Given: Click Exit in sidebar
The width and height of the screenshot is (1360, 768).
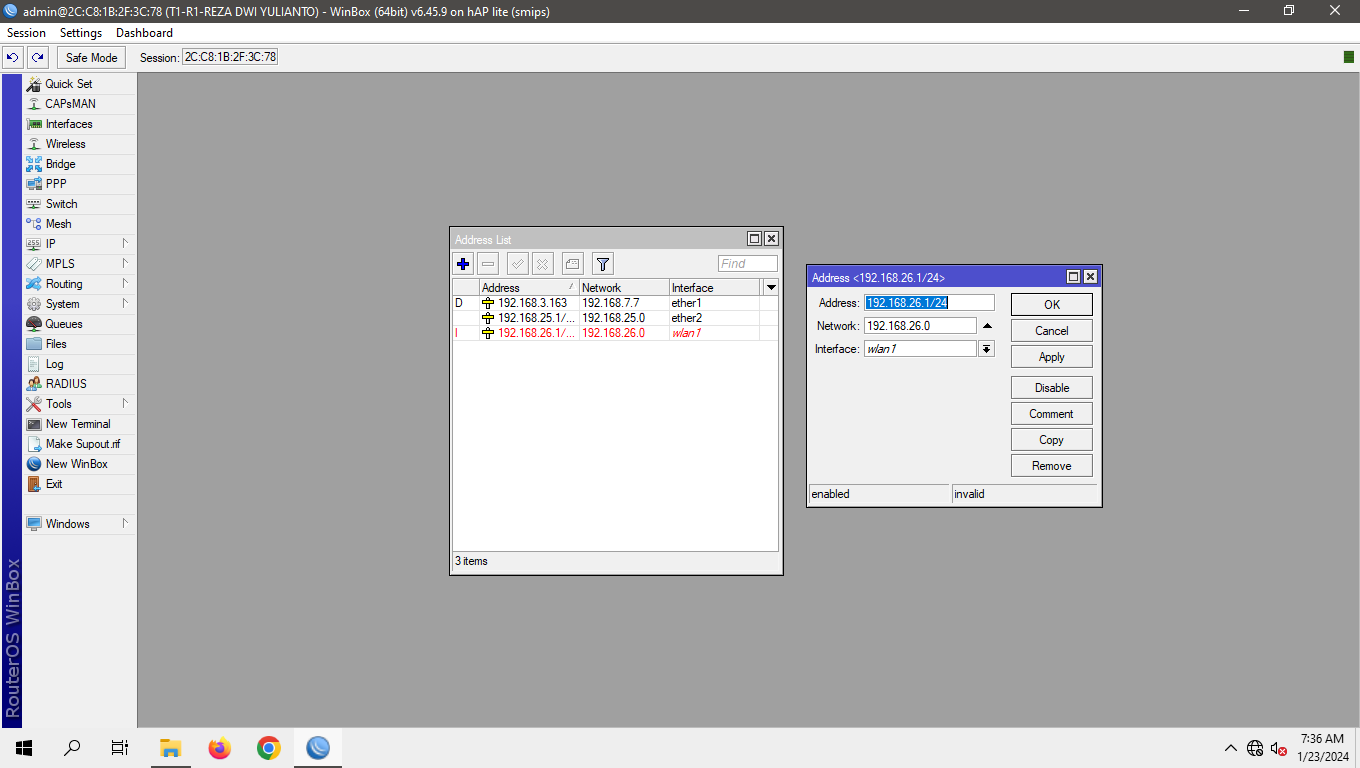Looking at the screenshot, I should pyautogui.click(x=79, y=484).
